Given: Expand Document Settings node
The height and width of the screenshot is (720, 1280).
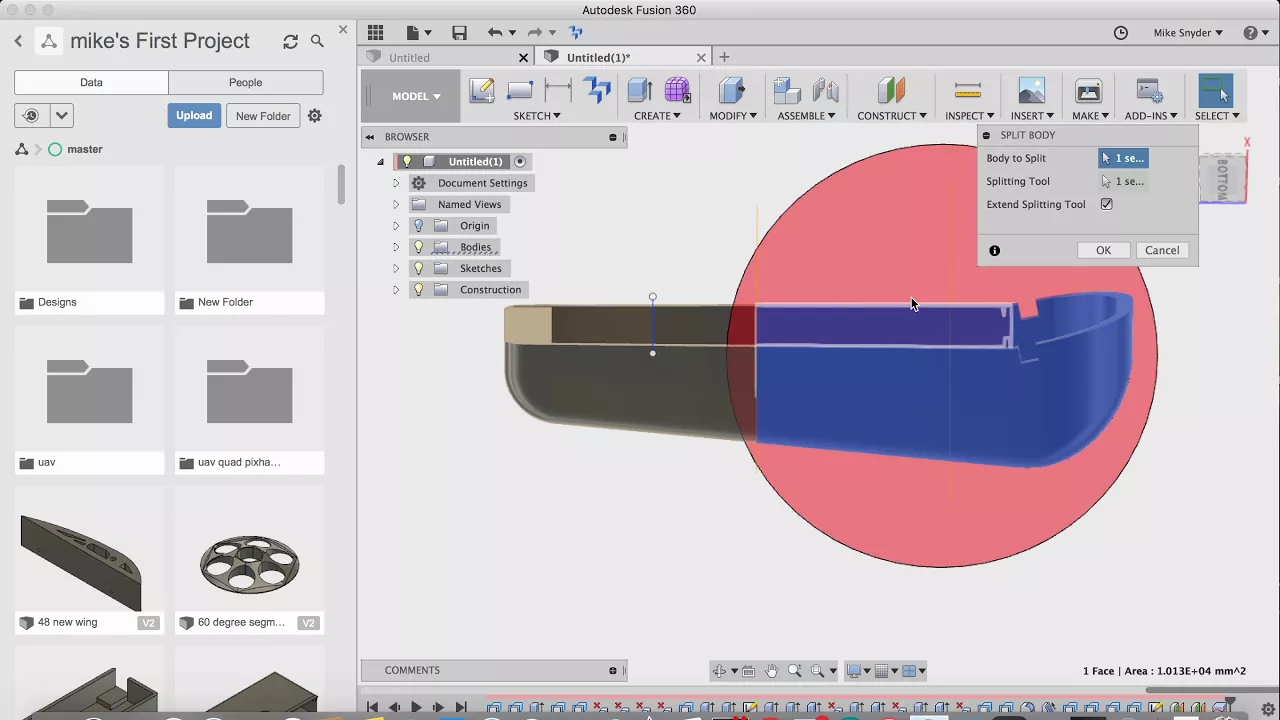Looking at the screenshot, I should 396,183.
